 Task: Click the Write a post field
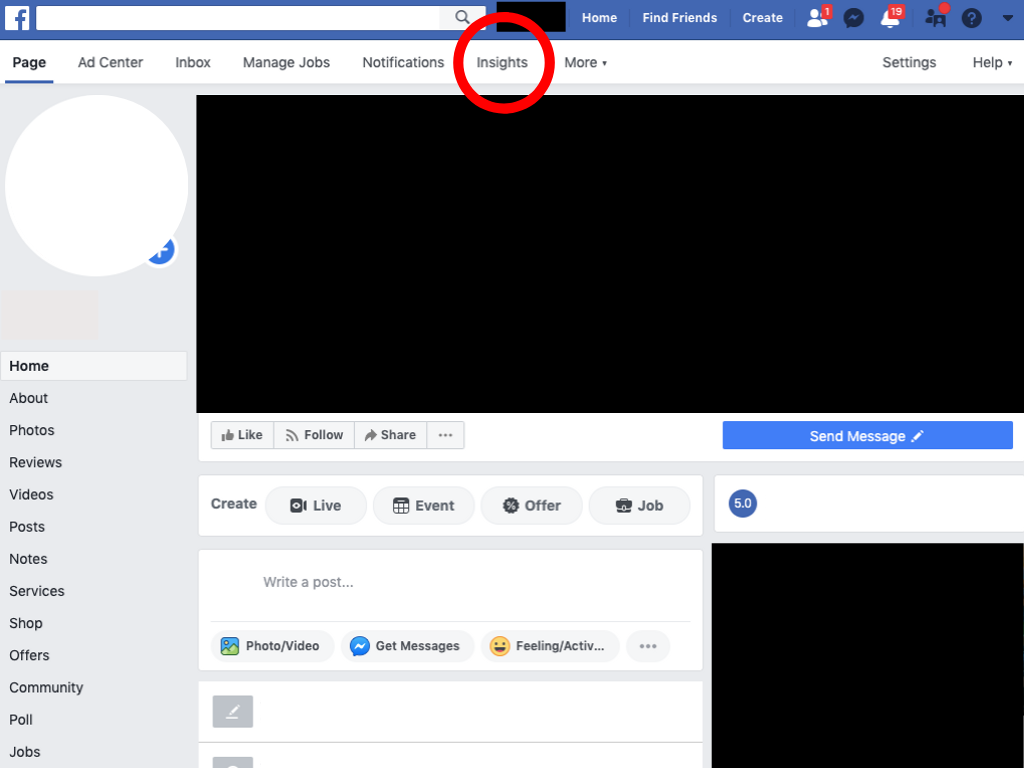(x=450, y=582)
